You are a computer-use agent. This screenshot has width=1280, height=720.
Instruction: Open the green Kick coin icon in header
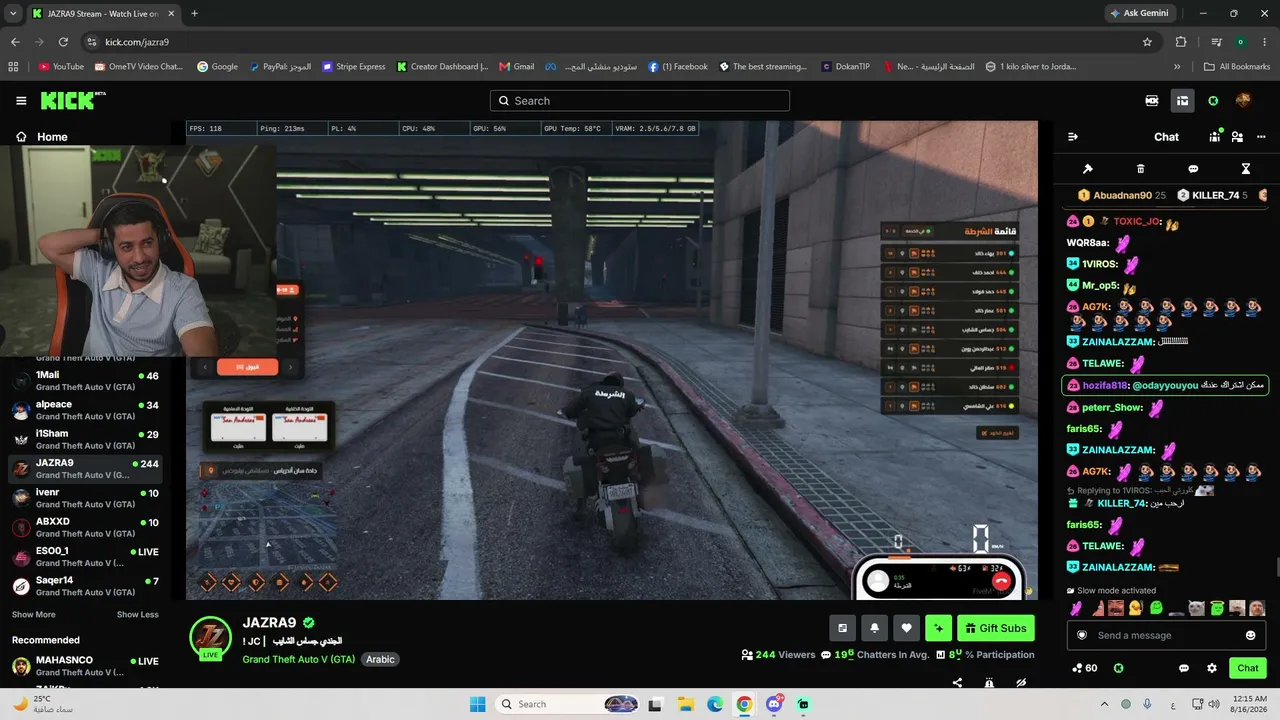(1213, 101)
